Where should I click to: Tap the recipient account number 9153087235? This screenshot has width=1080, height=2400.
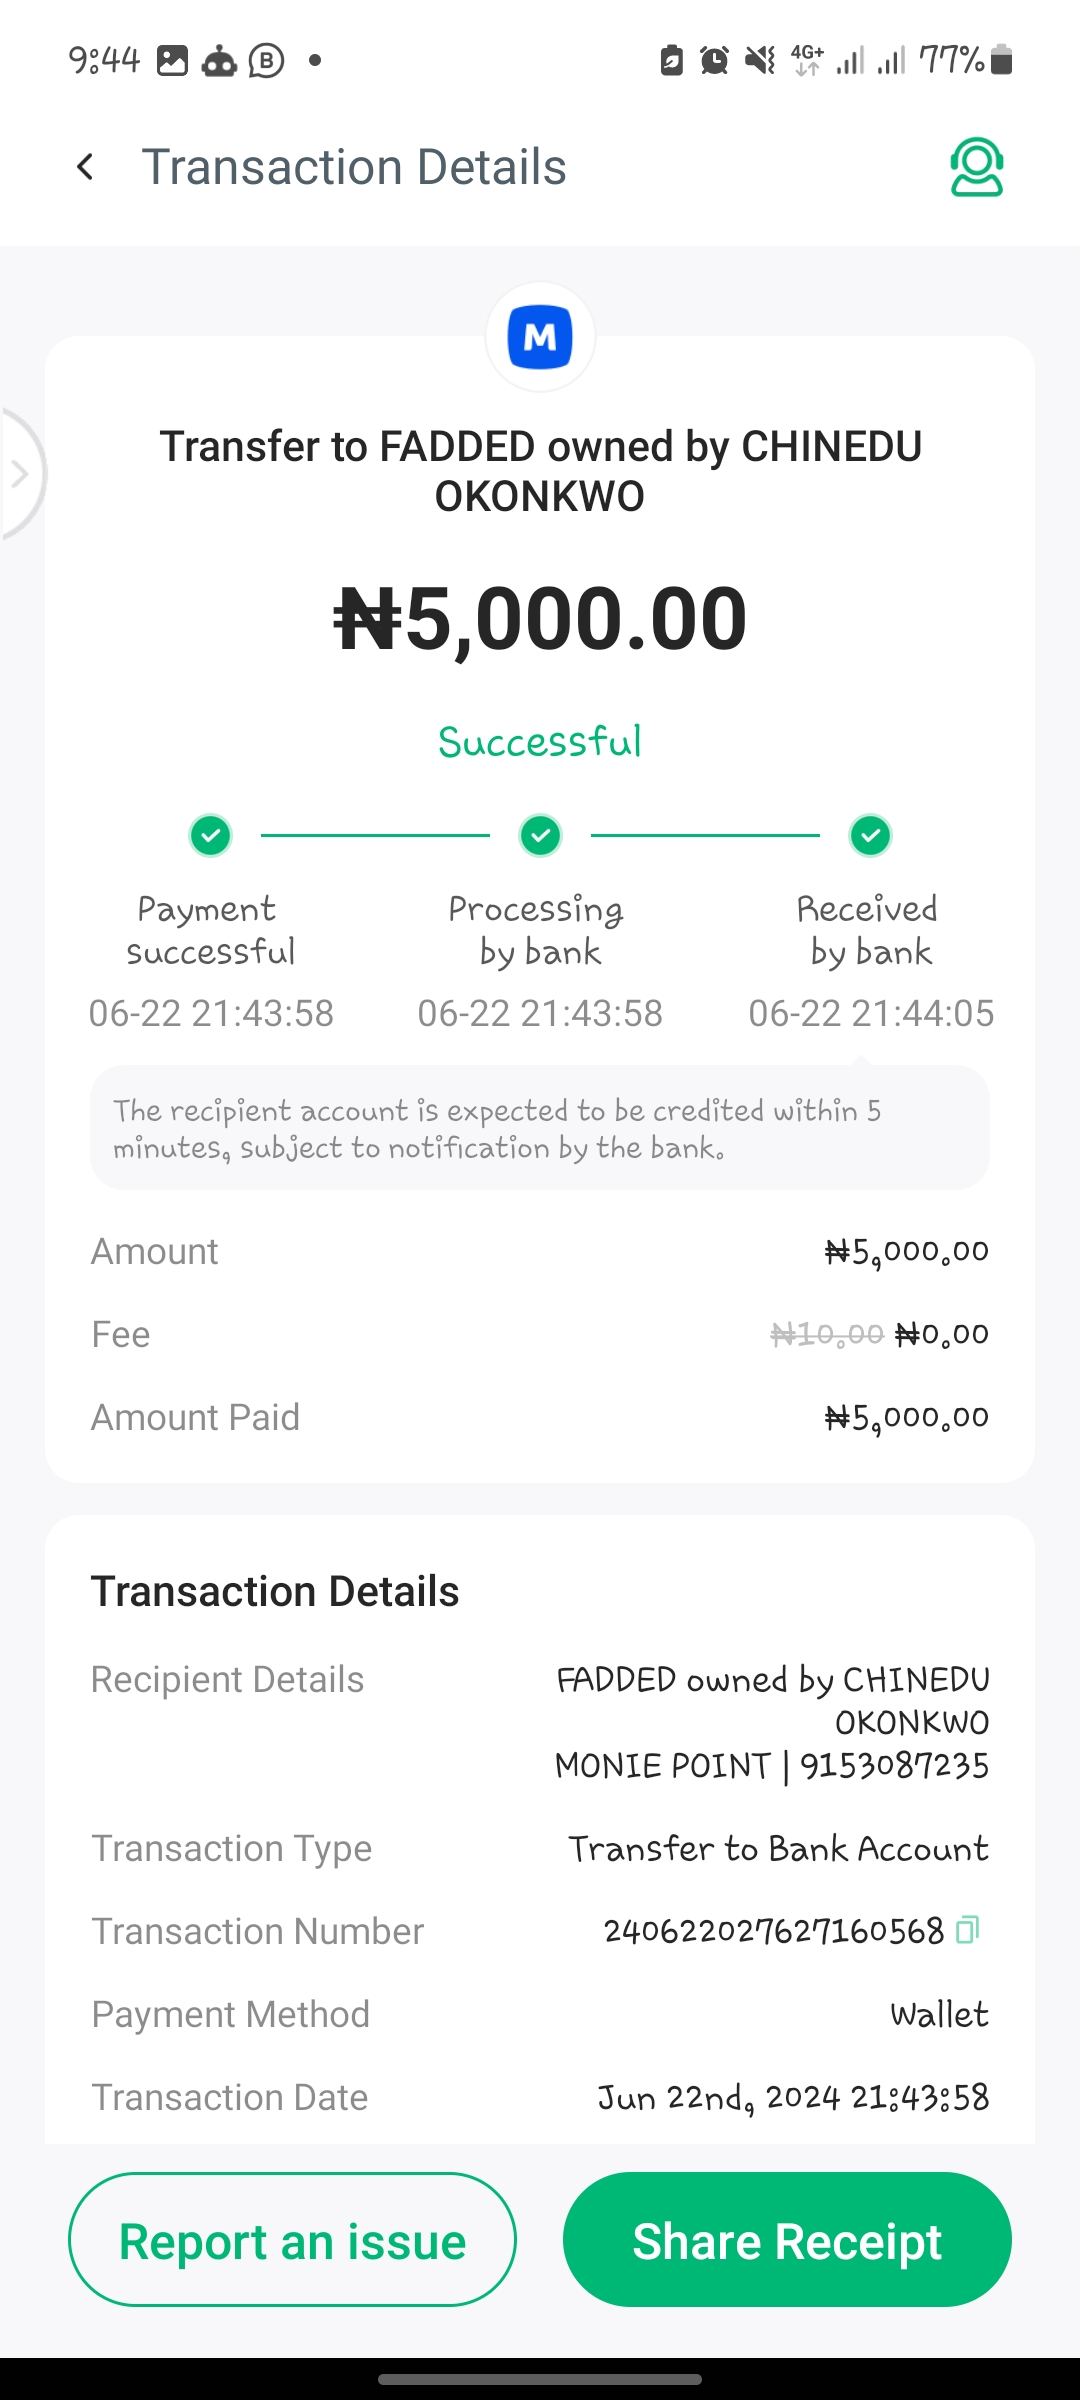pyautogui.click(x=894, y=1766)
